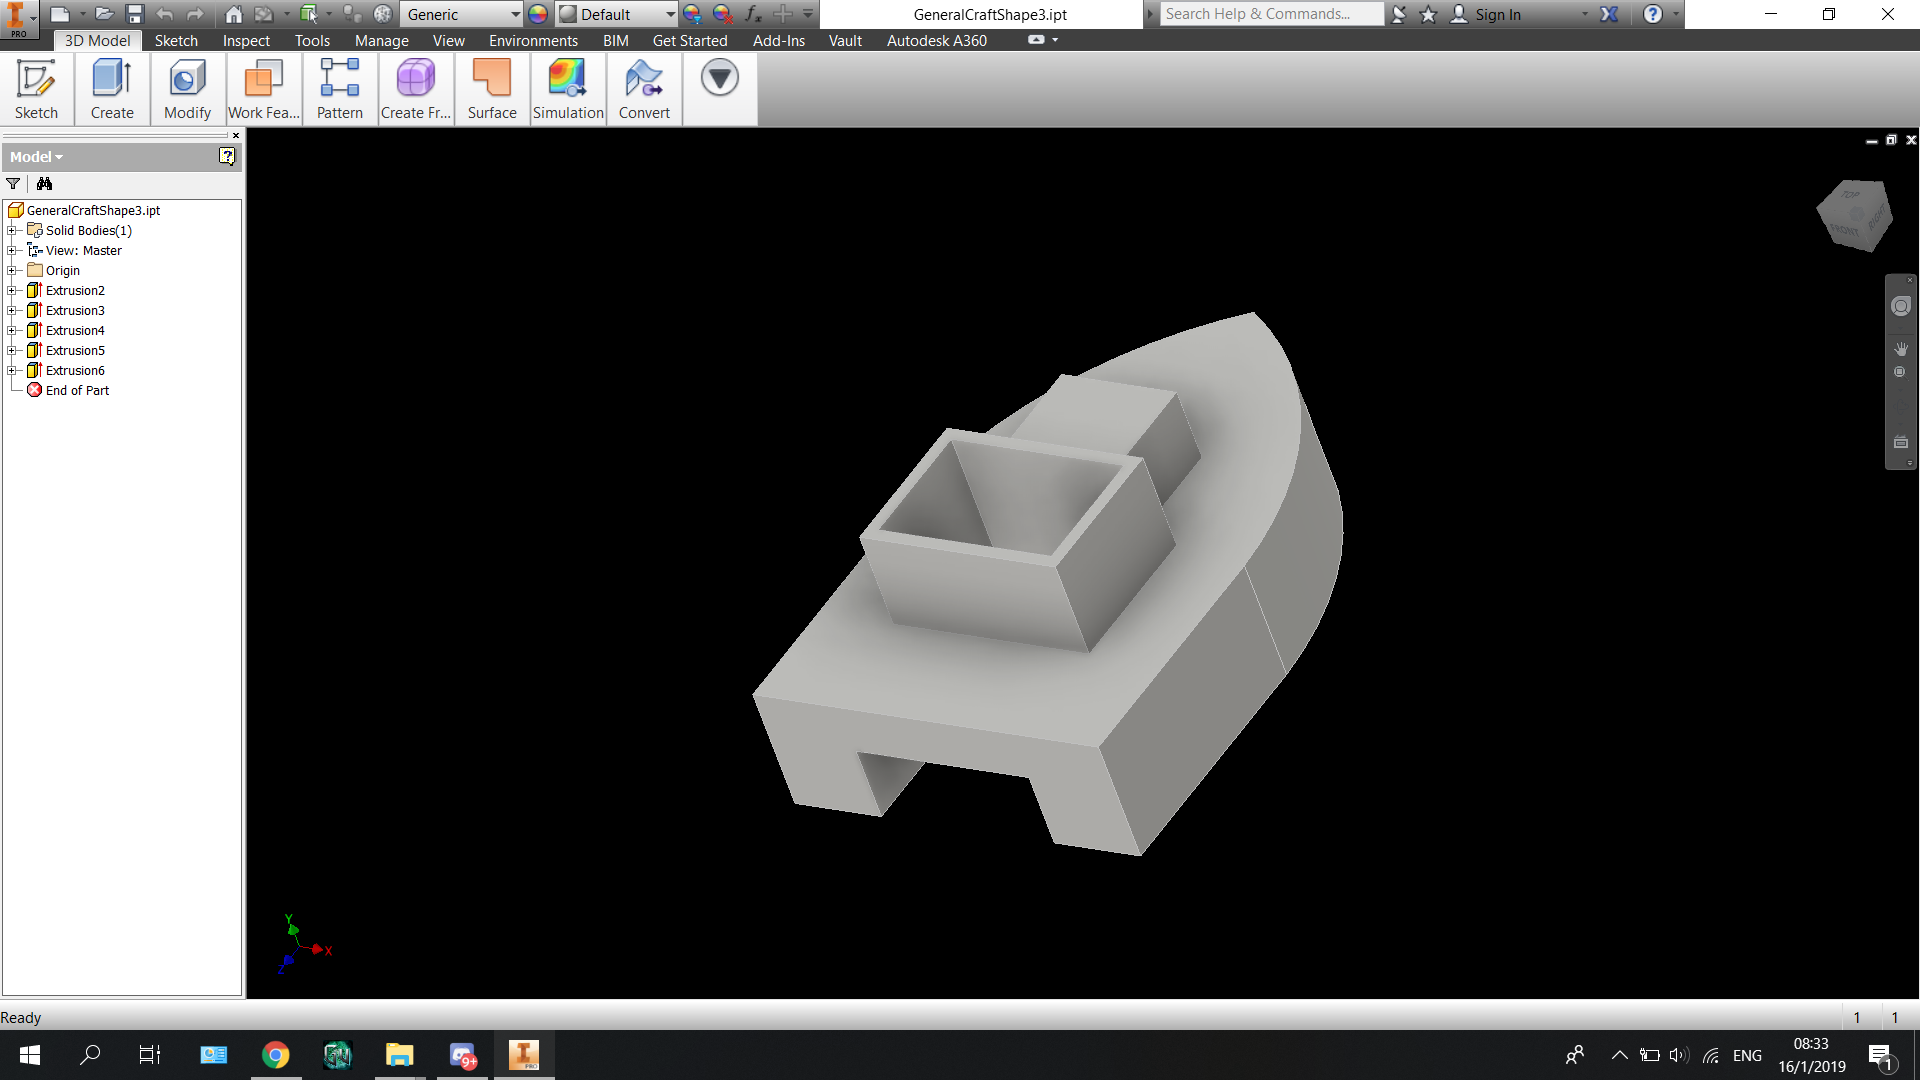Screen dimensions: 1920x1080
Task: Click the Adjust appearance icon
Action: click(692, 14)
